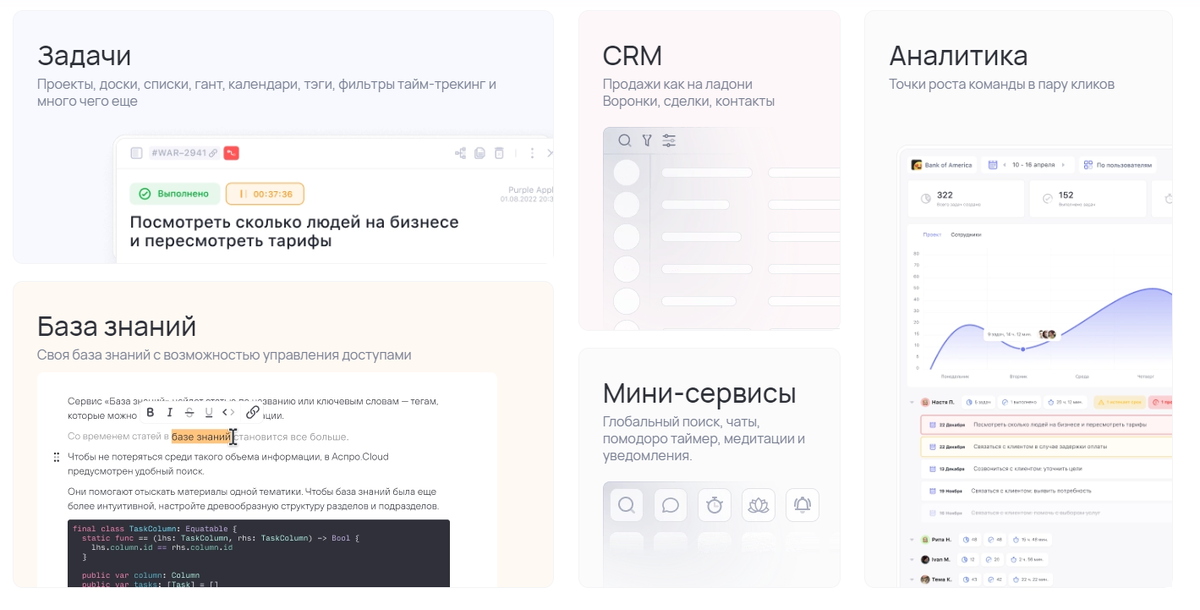Apply bold formatting in knowledge base toolbar

point(150,412)
